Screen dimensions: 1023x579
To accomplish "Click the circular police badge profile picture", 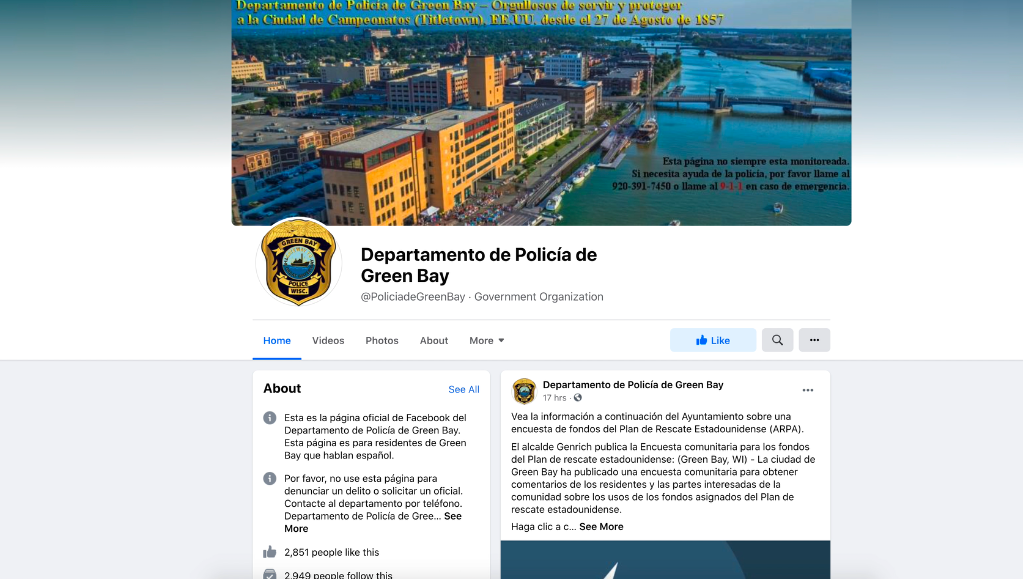I will coord(299,262).
